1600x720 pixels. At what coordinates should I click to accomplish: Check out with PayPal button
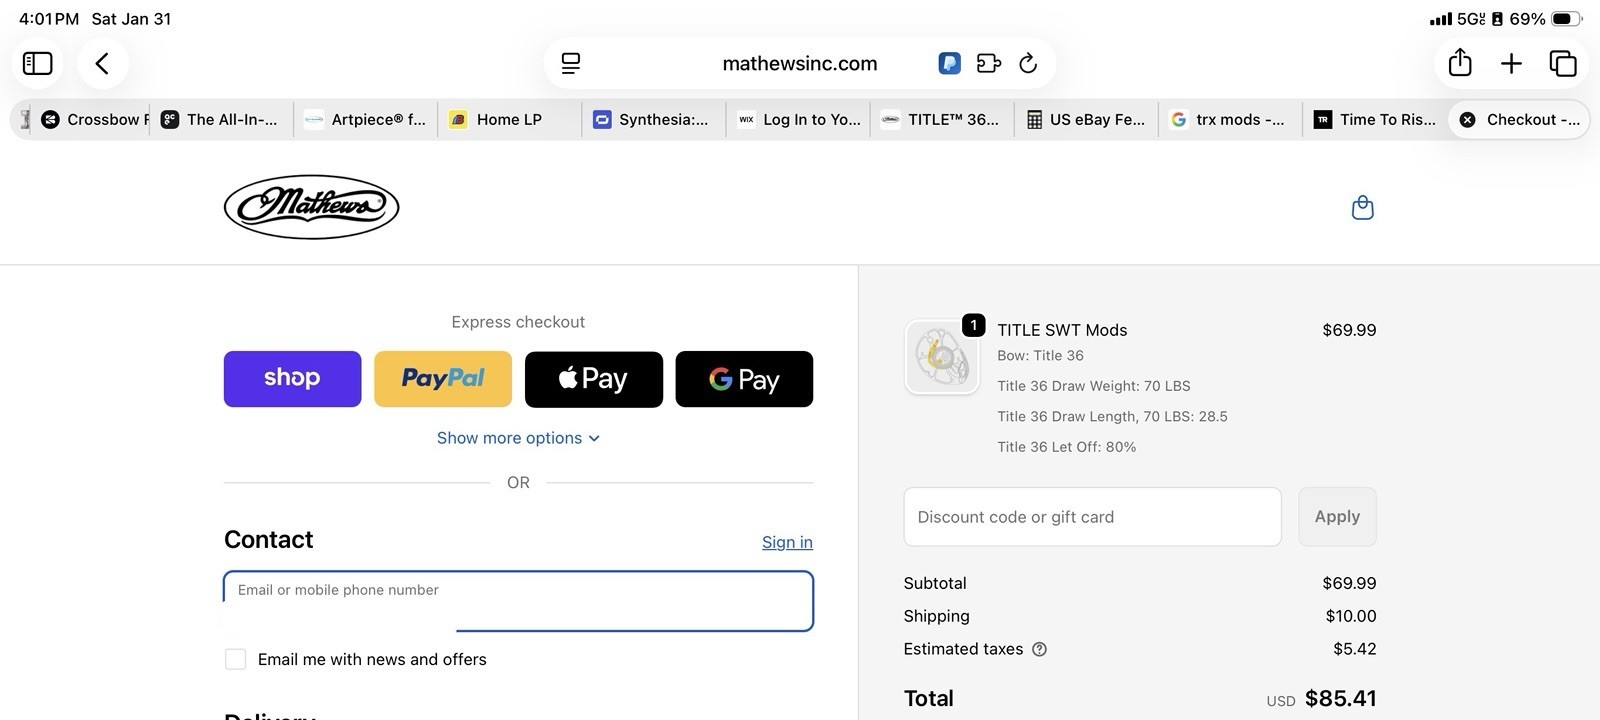[443, 379]
